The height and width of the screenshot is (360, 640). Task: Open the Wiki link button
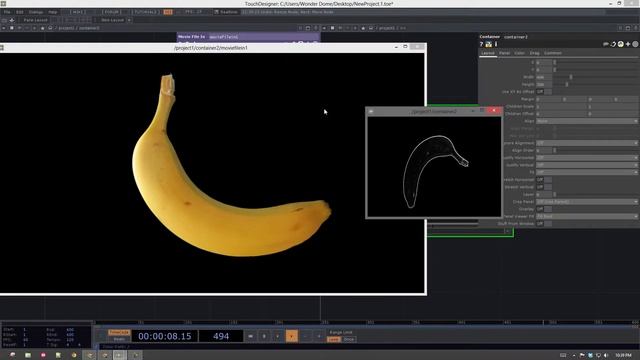78,12
